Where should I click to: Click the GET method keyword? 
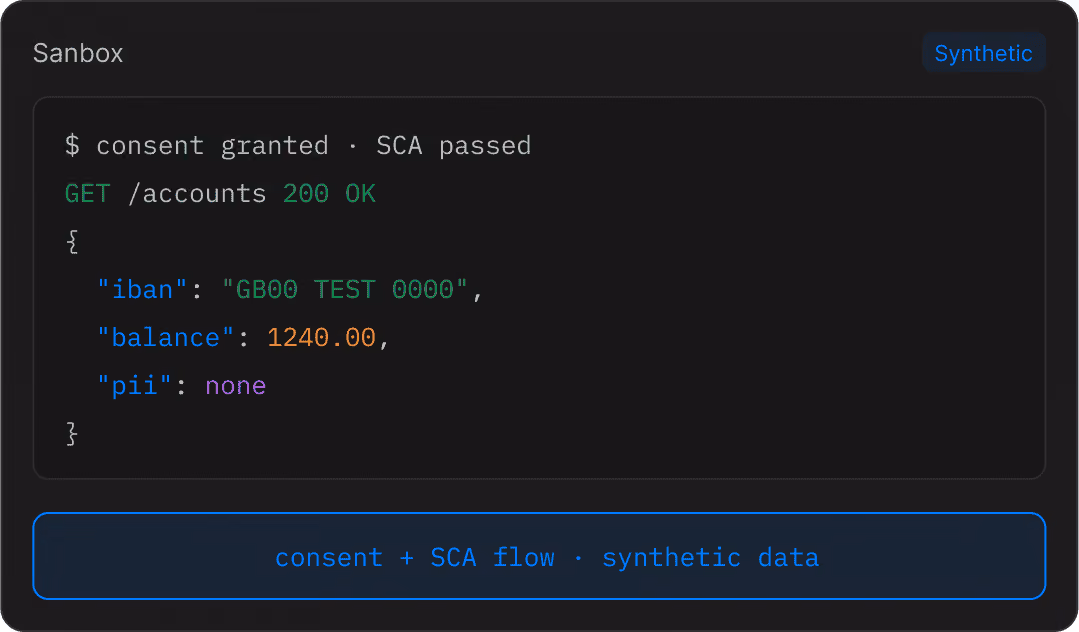click(x=87, y=193)
